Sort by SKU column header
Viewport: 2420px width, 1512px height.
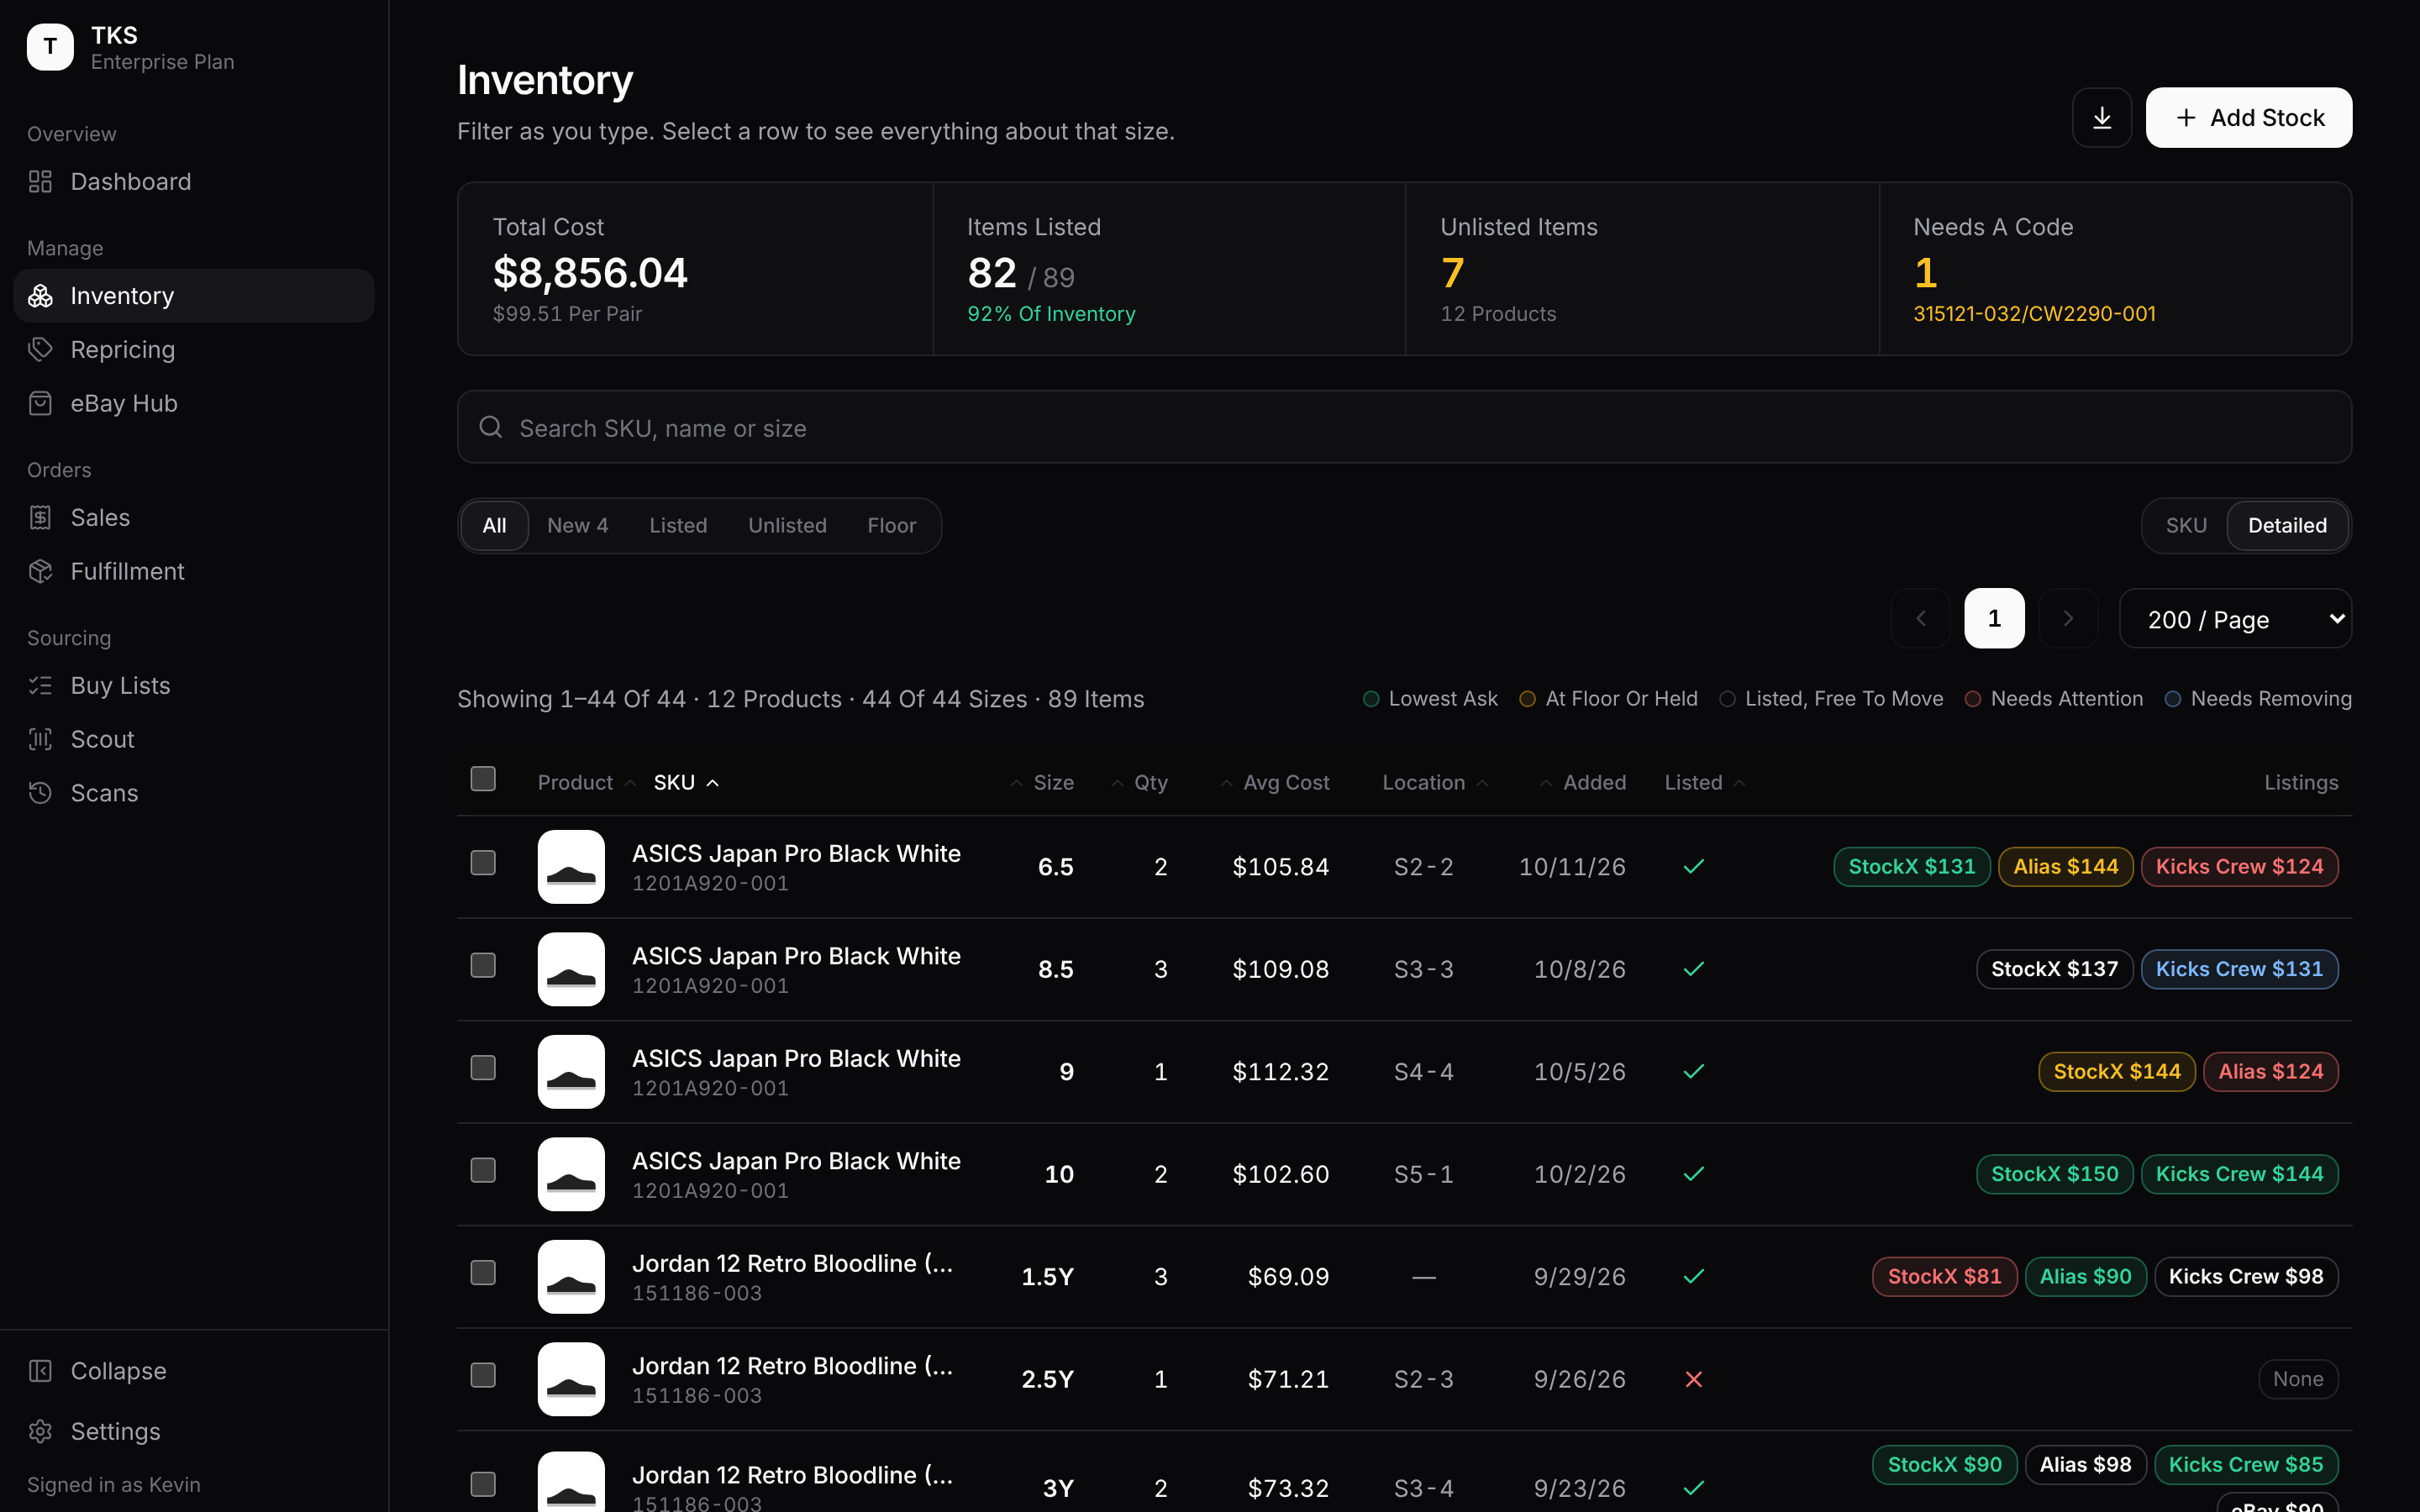pyautogui.click(x=686, y=783)
